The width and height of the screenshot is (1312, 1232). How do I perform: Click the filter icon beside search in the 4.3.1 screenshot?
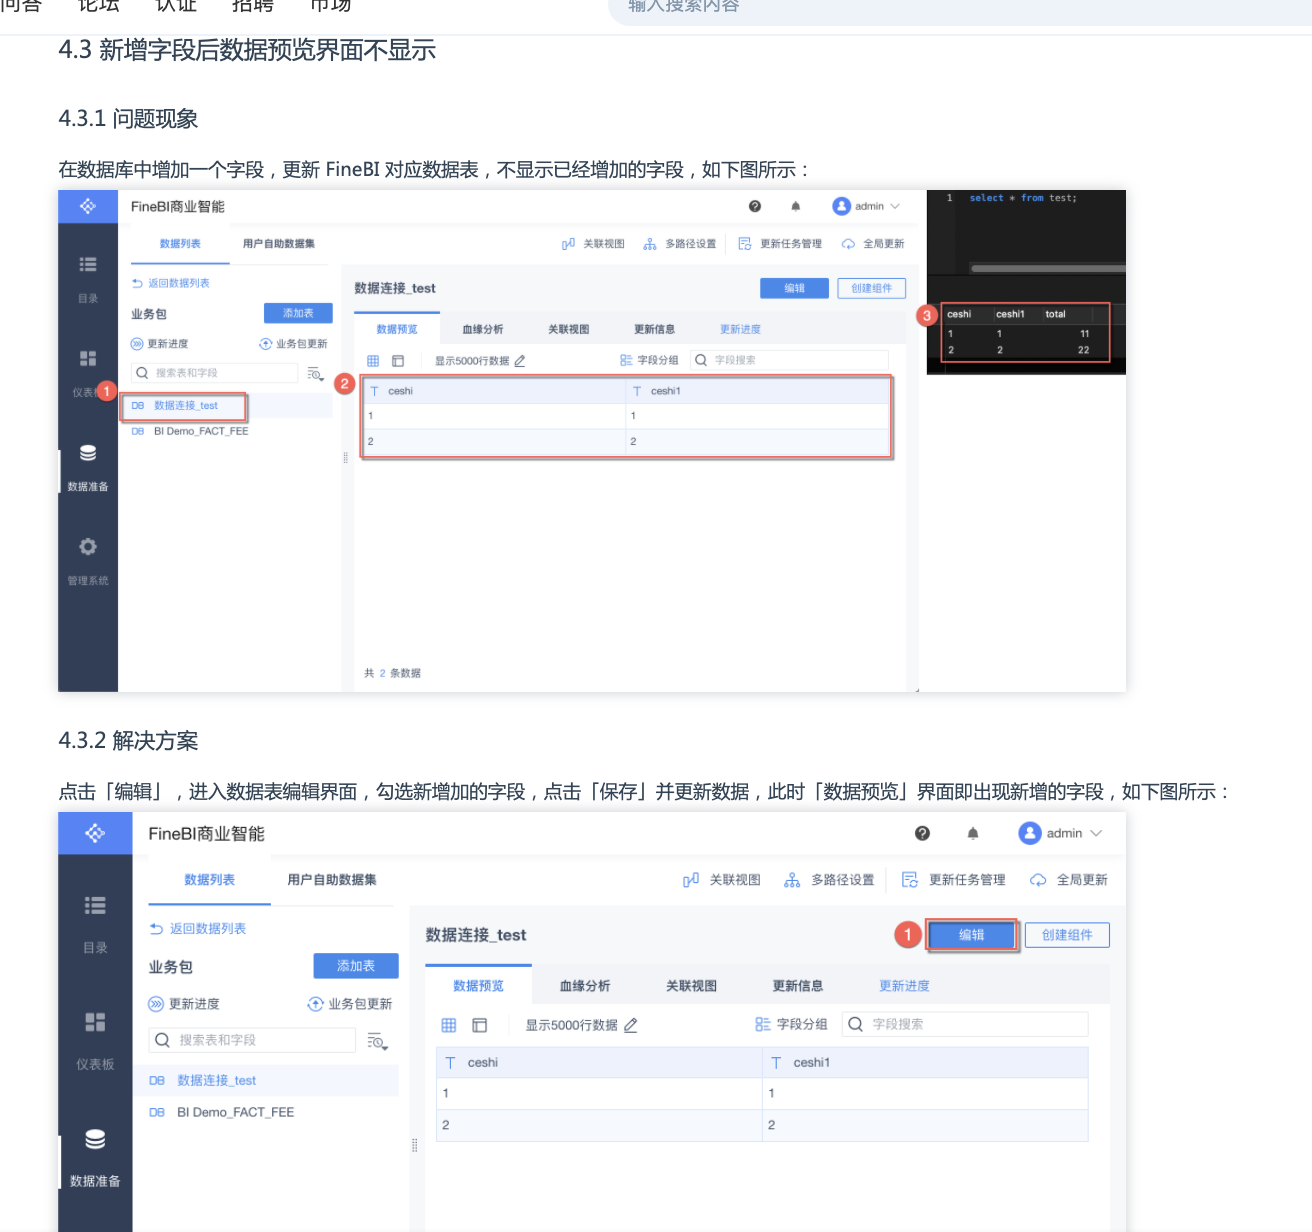pyautogui.click(x=315, y=373)
